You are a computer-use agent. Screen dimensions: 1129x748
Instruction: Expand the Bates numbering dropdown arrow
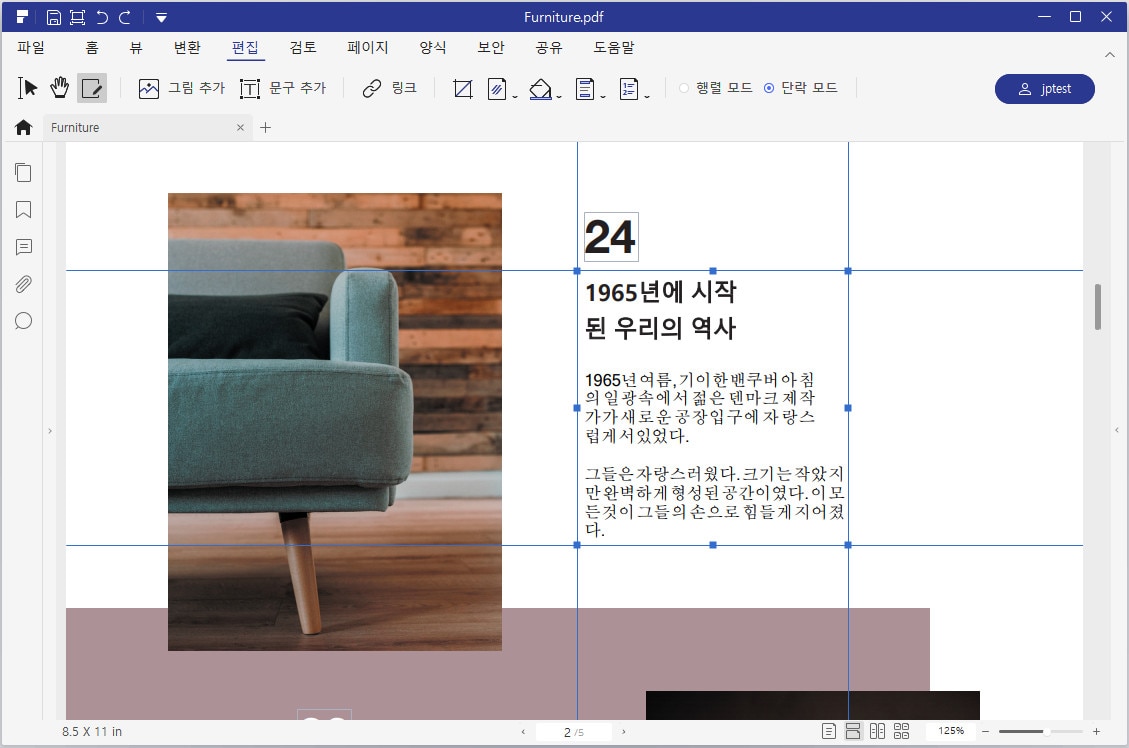pyautogui.click(x=647, y=96)
